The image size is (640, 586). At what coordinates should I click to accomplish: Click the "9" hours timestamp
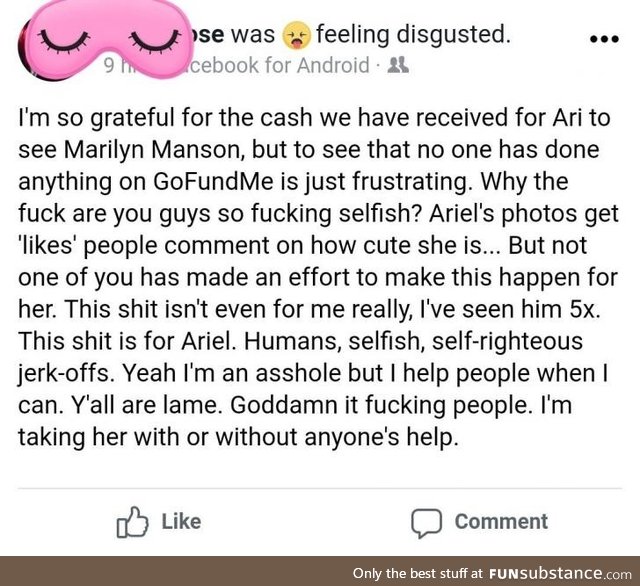click(109, 66)
